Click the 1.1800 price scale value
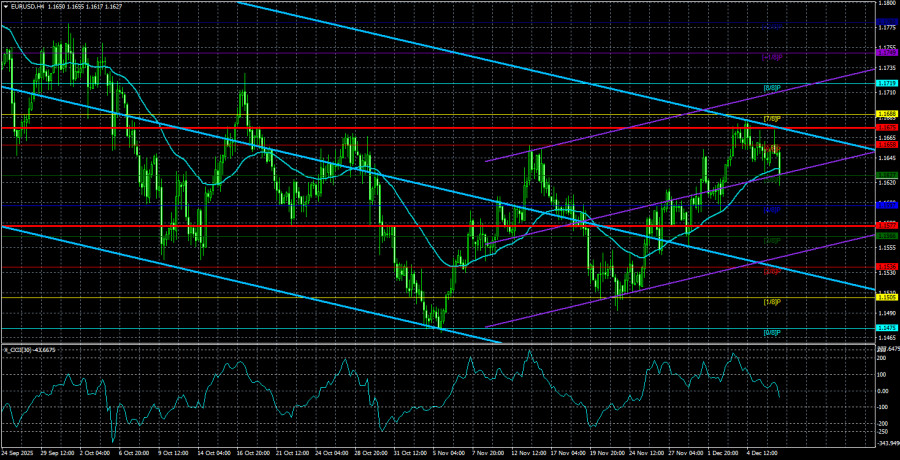900x460 pixels. [887, 3]
